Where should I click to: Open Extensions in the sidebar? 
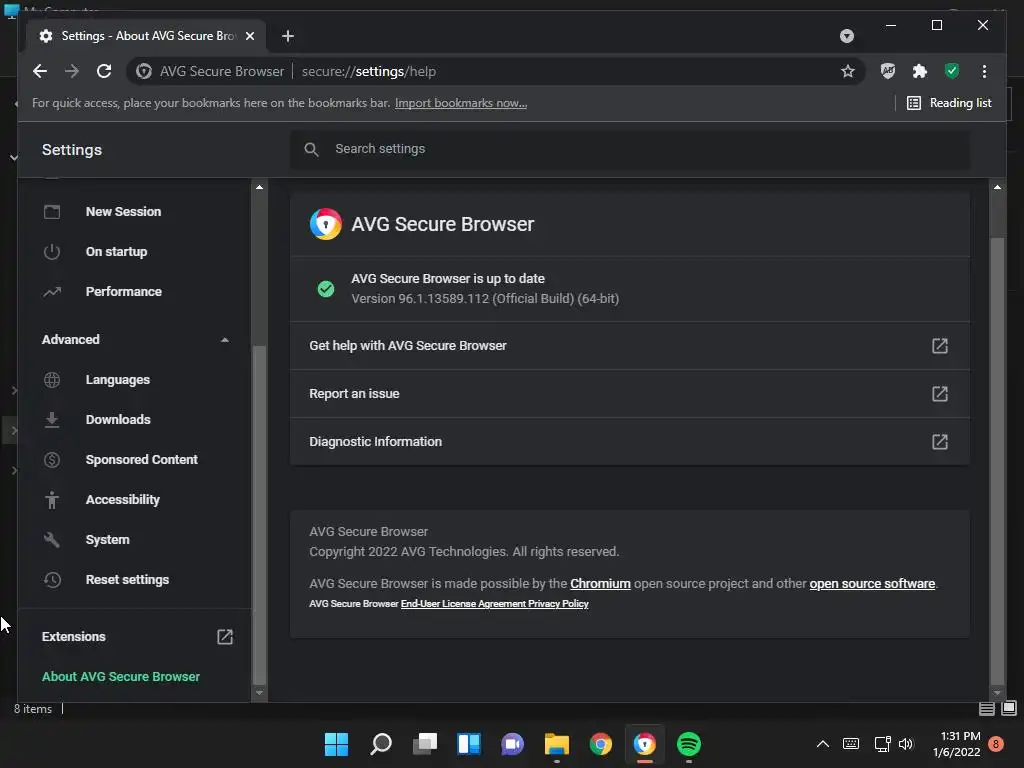[x=134, y=637]
